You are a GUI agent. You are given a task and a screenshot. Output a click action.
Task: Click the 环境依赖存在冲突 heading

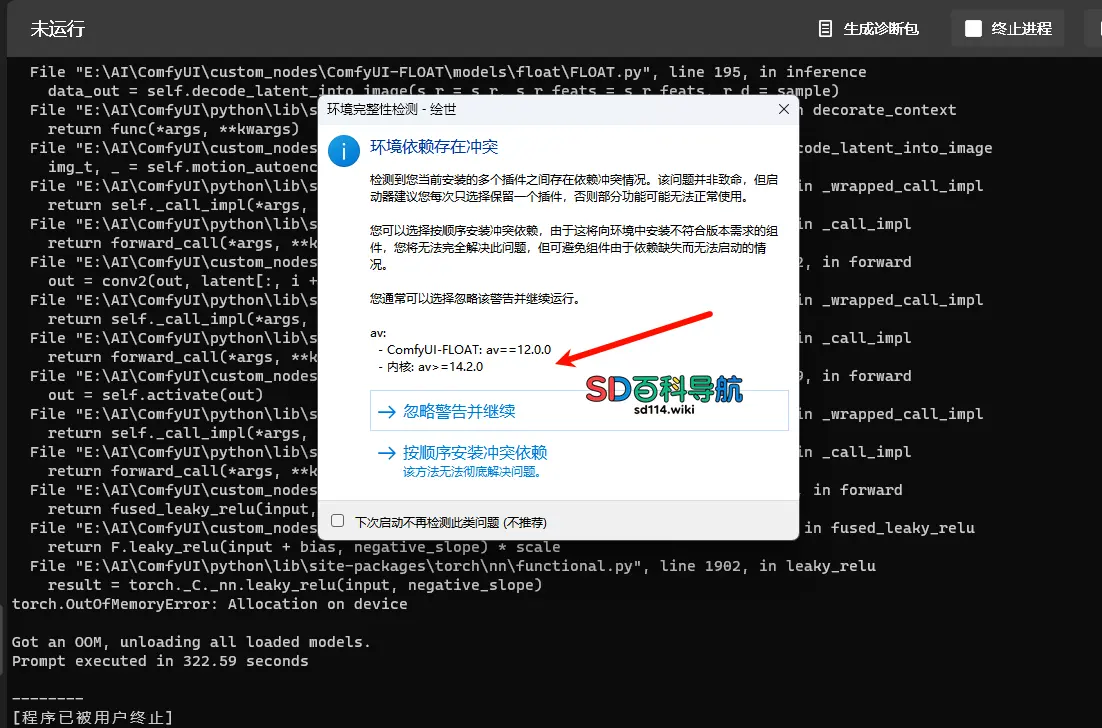tap(434, 147)
